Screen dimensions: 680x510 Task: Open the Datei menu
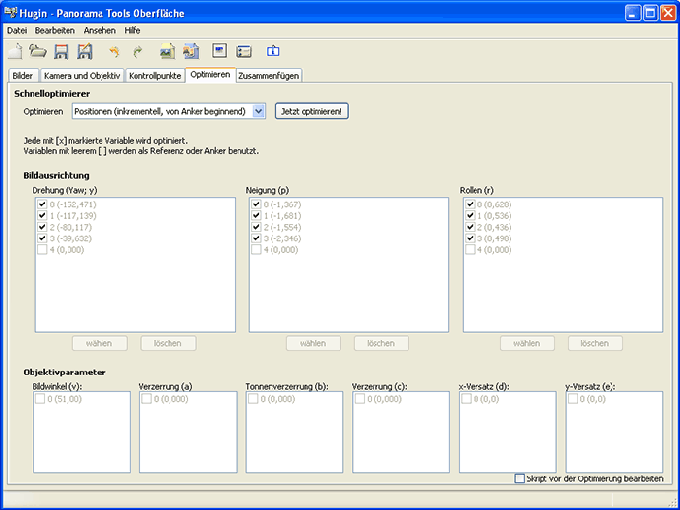coord(17,30)
